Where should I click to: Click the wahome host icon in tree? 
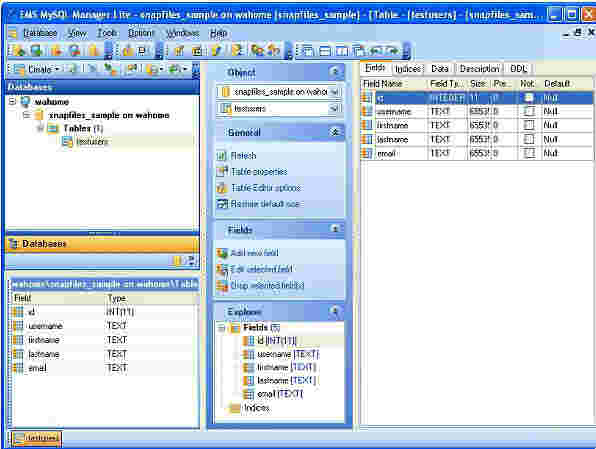tap(25, 102)
